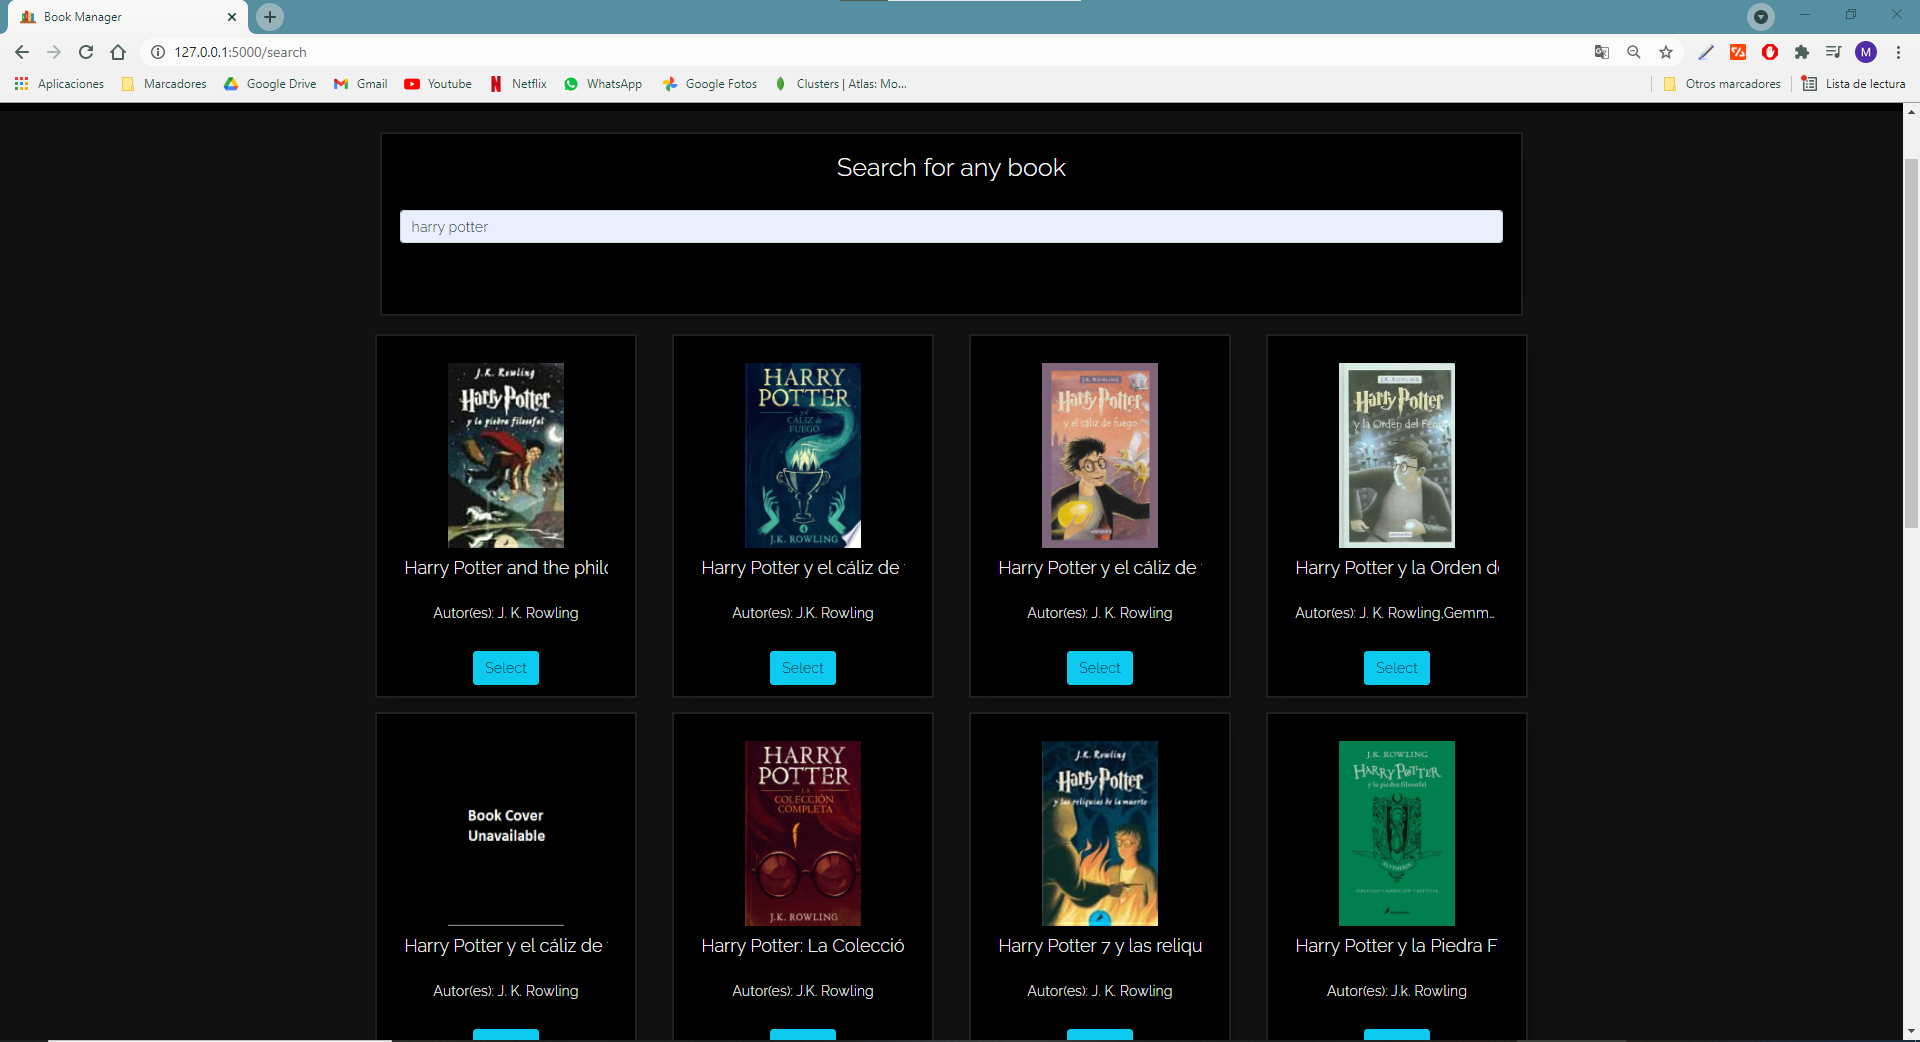The height and width of the screenshot is (1042, 1920).
Task: Open the Youtube bookmark
Action: pos(438,84)
